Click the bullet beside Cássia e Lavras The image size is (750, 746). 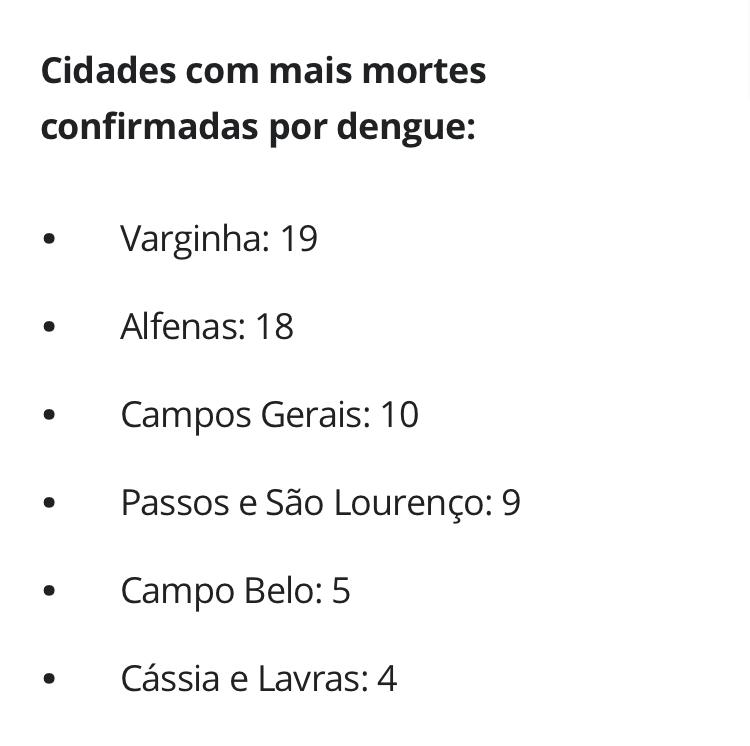(x=49, y=678)
